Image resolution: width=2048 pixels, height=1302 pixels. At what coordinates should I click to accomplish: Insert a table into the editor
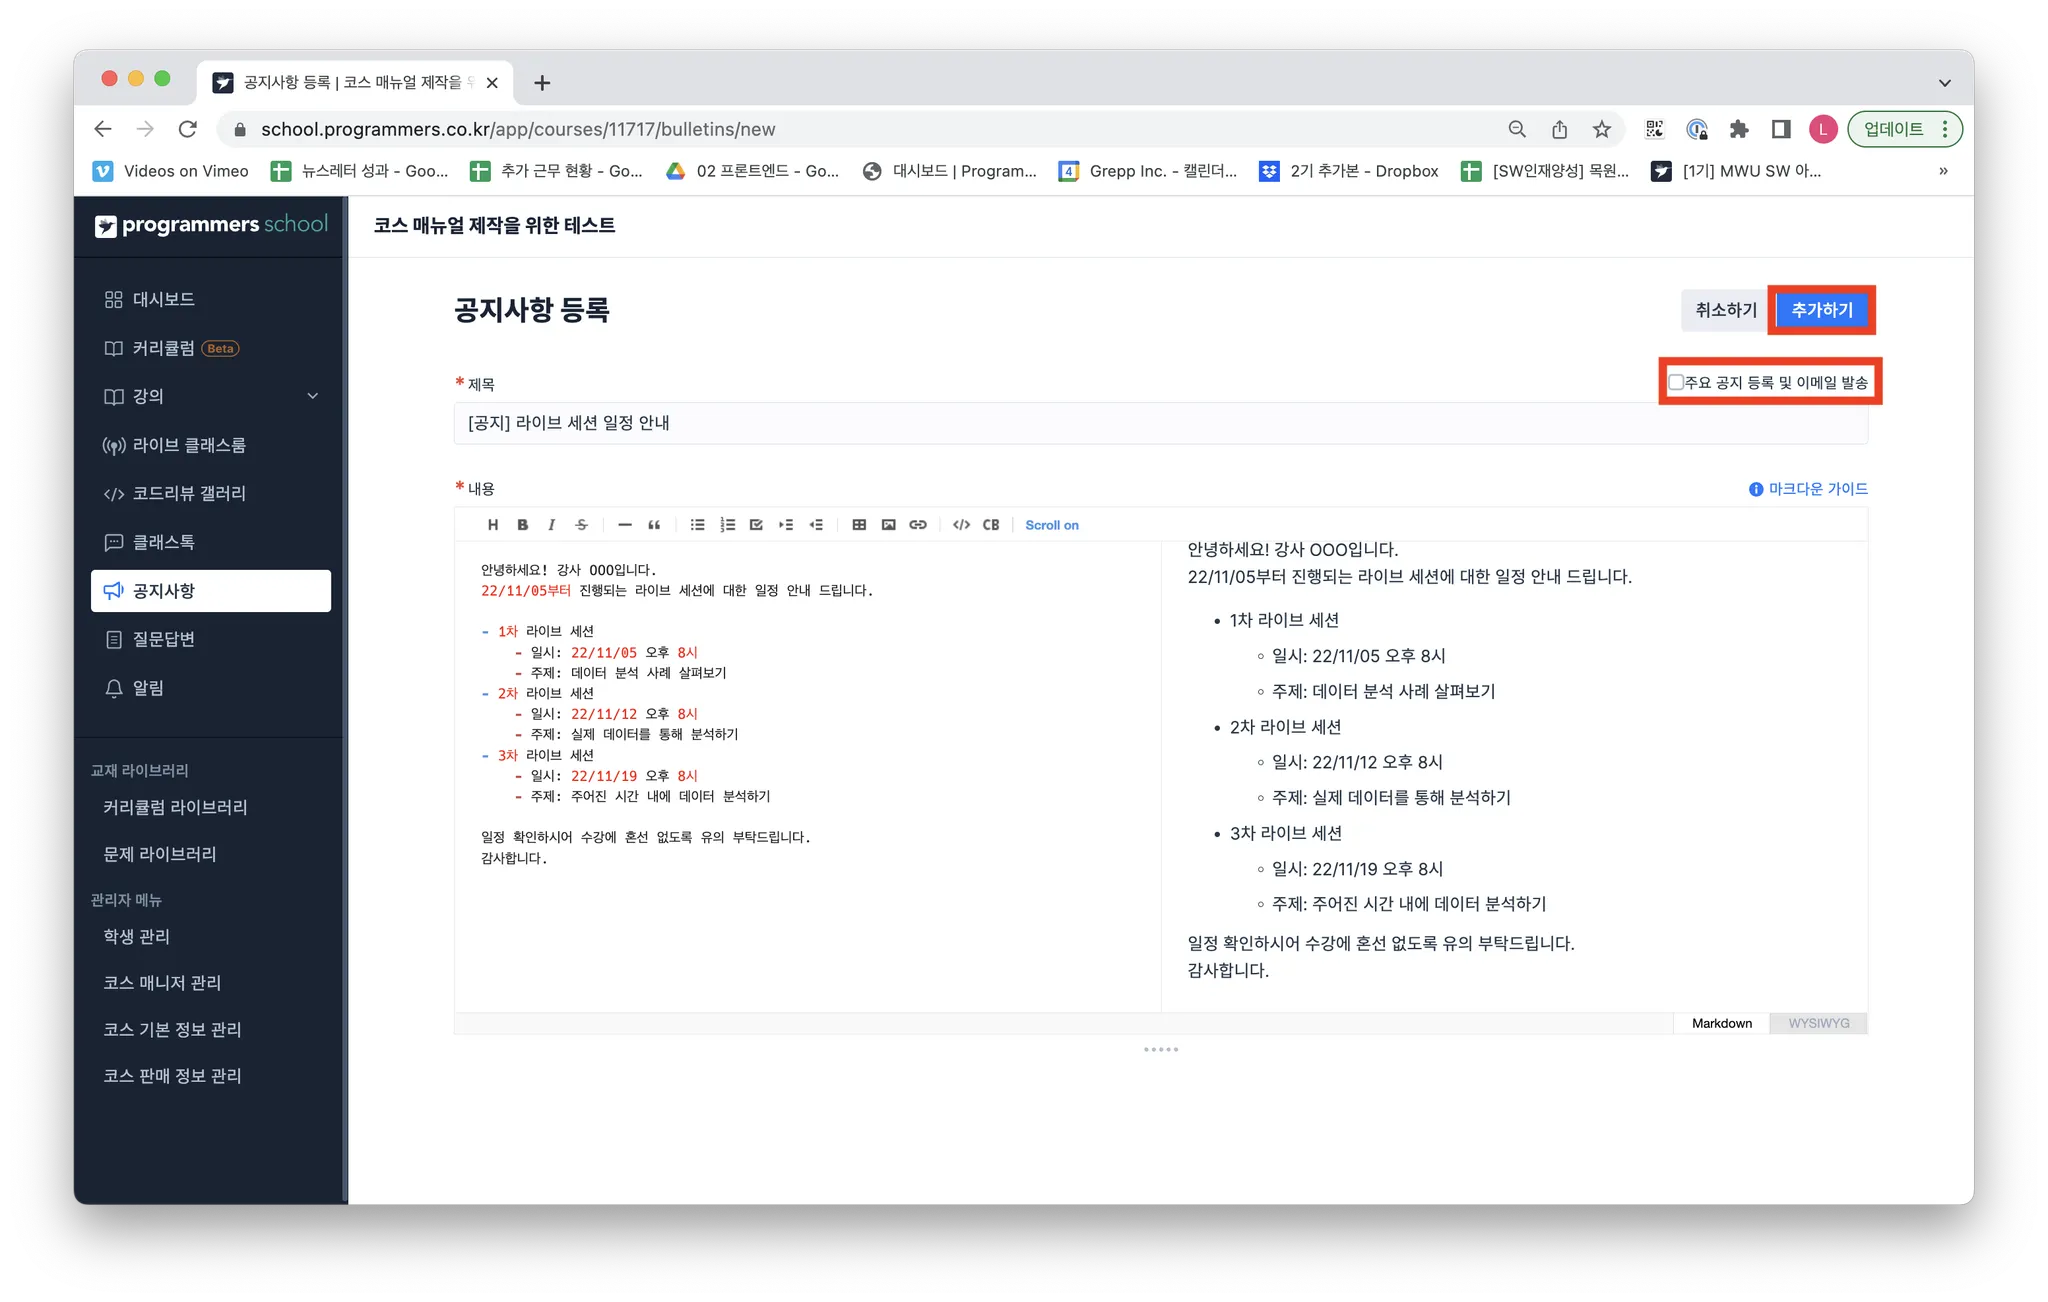(859, 525)
